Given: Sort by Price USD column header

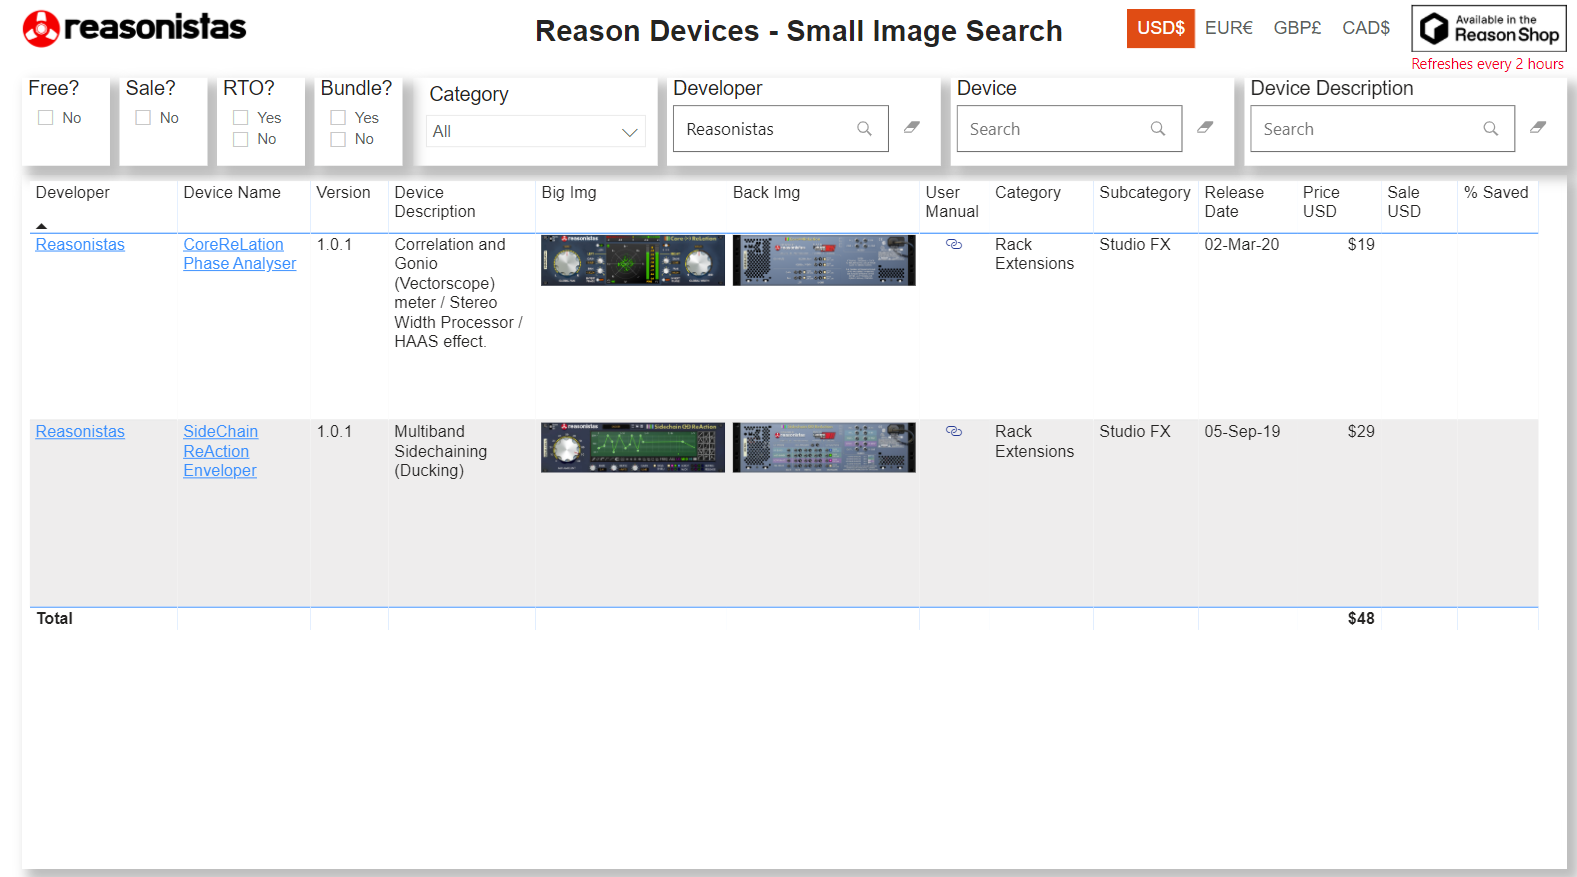Looking at the screenshot, I should [1321, 202].
